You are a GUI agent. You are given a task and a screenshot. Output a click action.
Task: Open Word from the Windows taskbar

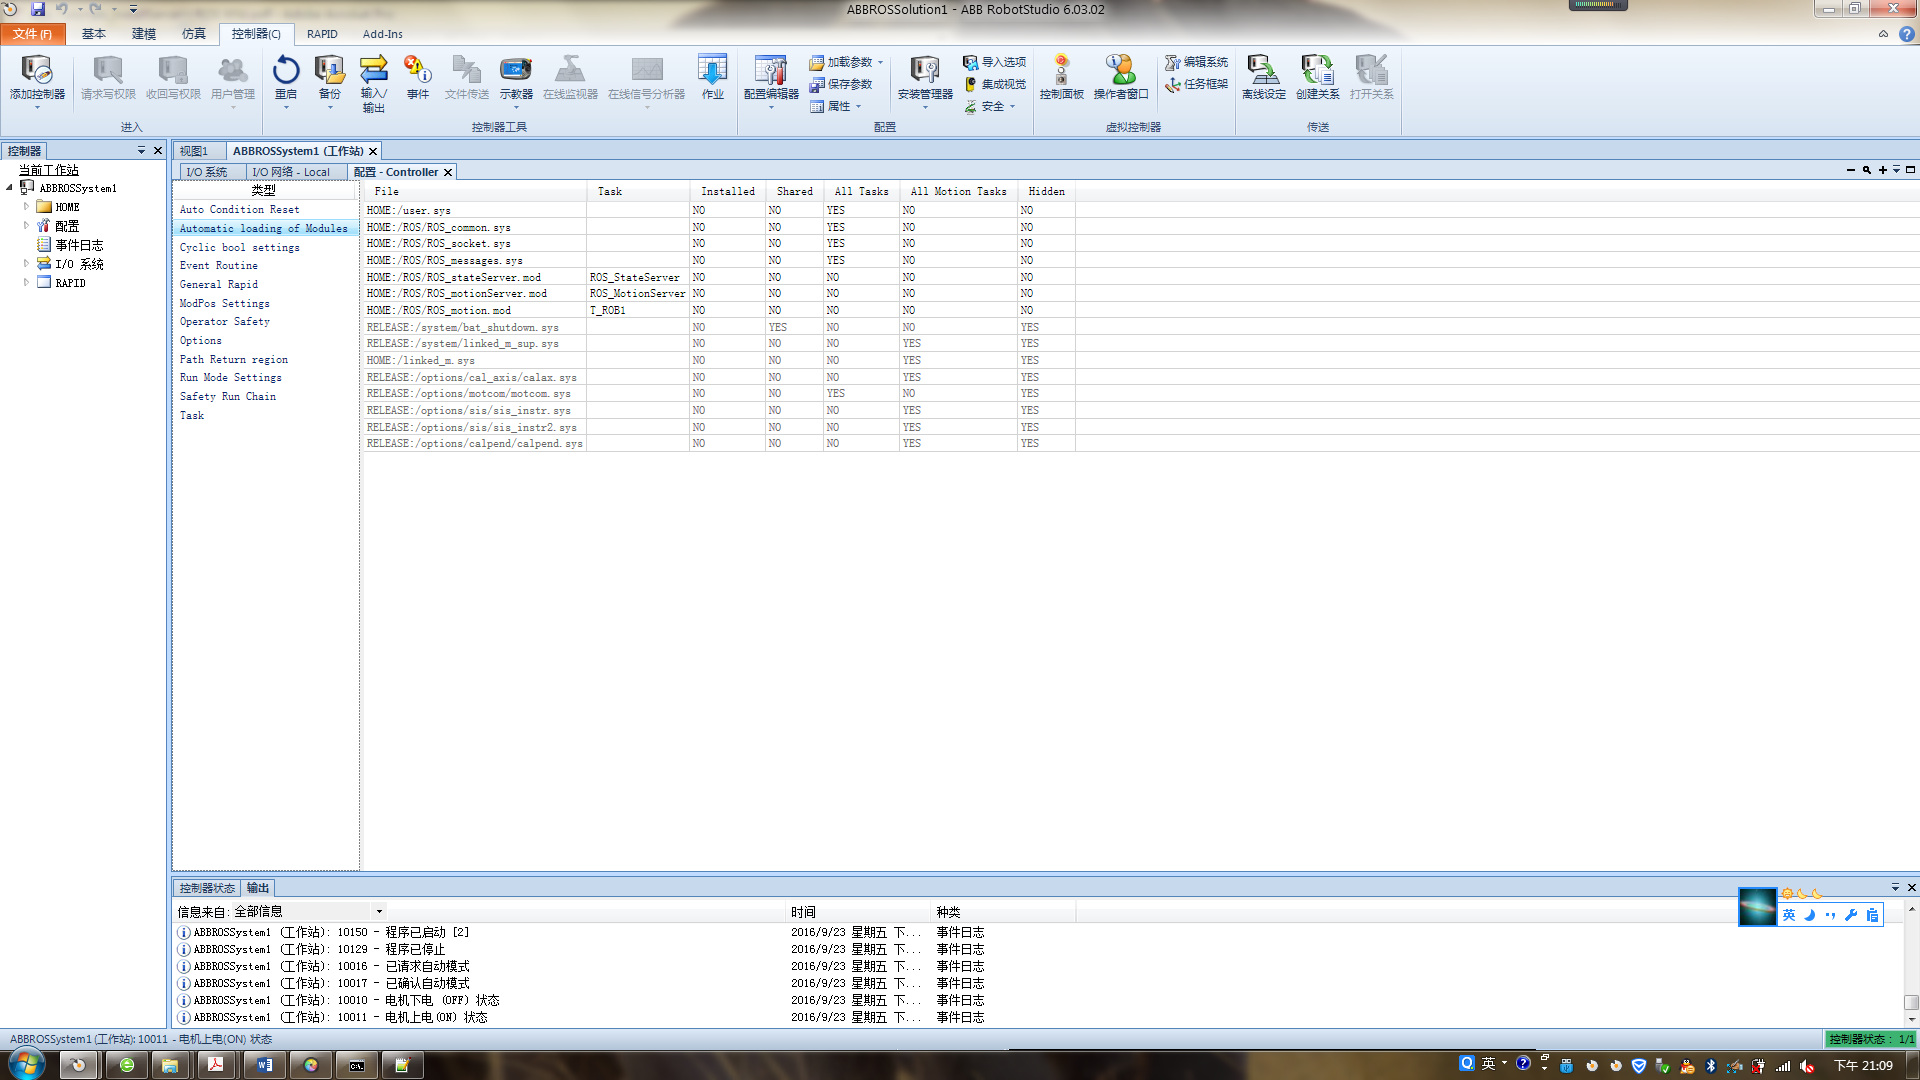(264, 1065)
